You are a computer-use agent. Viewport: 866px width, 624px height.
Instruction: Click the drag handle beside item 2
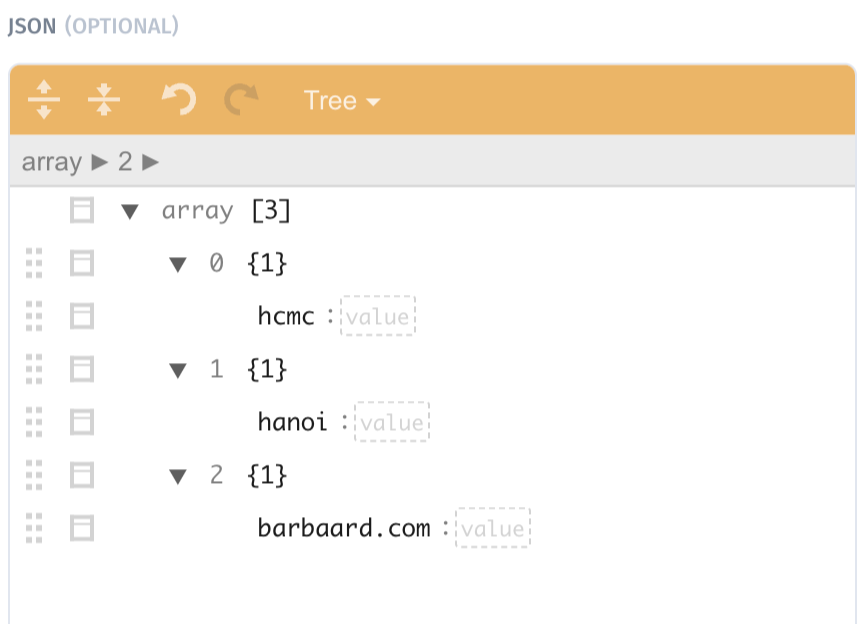34,475
